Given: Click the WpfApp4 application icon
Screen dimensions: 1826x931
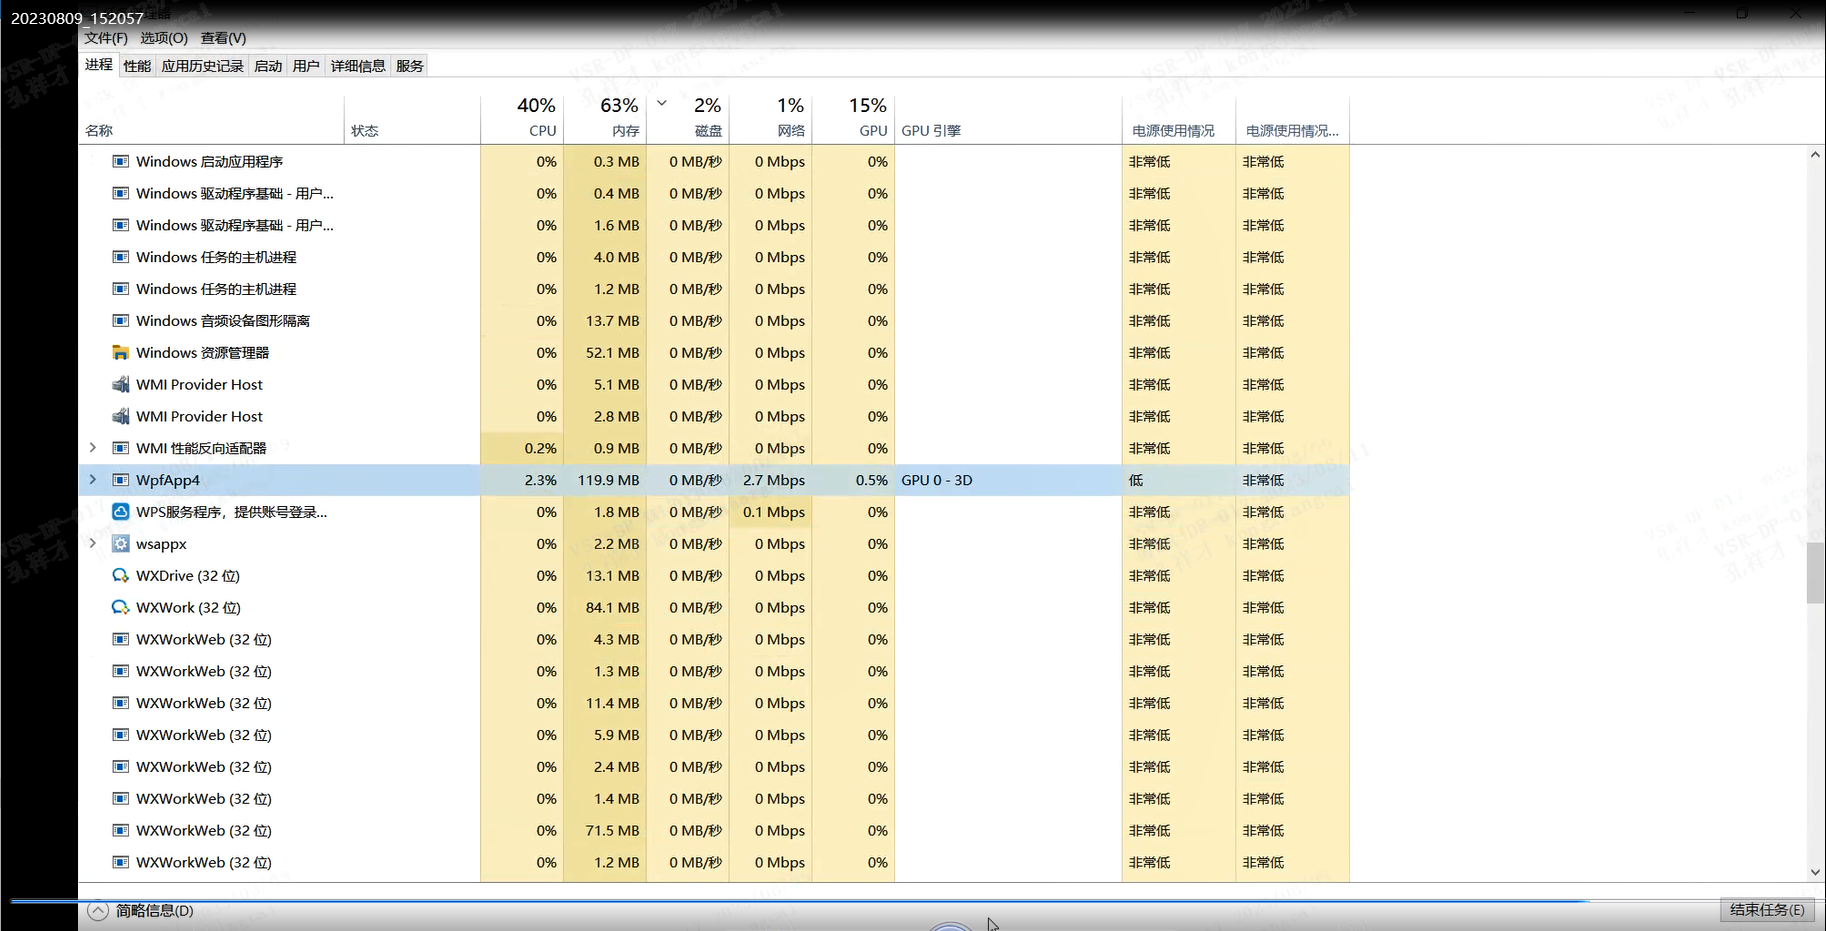Looking at the screenshot, I should [x=120, y=480].
